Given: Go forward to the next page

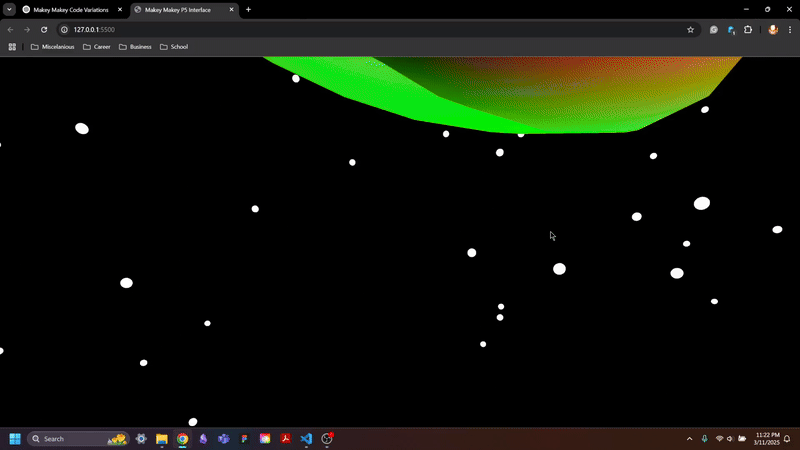Looking at the screenshot, I should click(x=27, y=30).
